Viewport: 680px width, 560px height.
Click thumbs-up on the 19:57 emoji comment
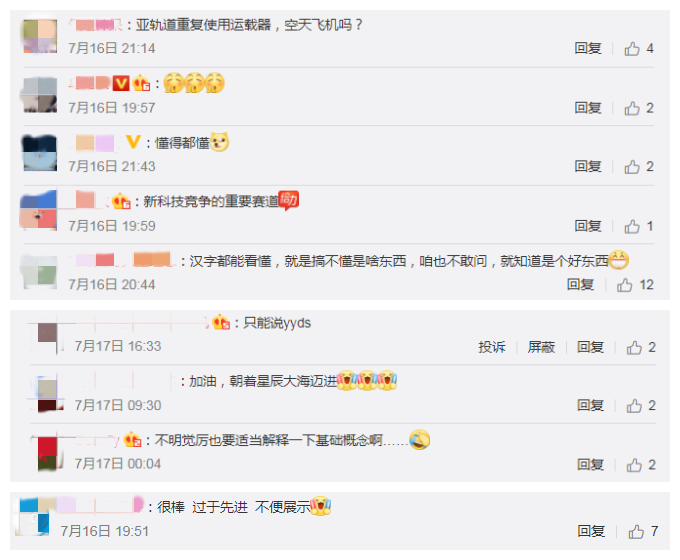(632, 108)
